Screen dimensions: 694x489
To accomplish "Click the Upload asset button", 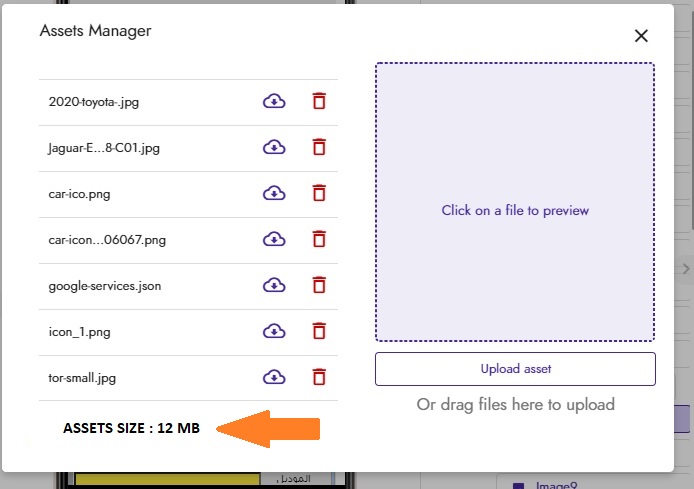I will tap(515, 369).
